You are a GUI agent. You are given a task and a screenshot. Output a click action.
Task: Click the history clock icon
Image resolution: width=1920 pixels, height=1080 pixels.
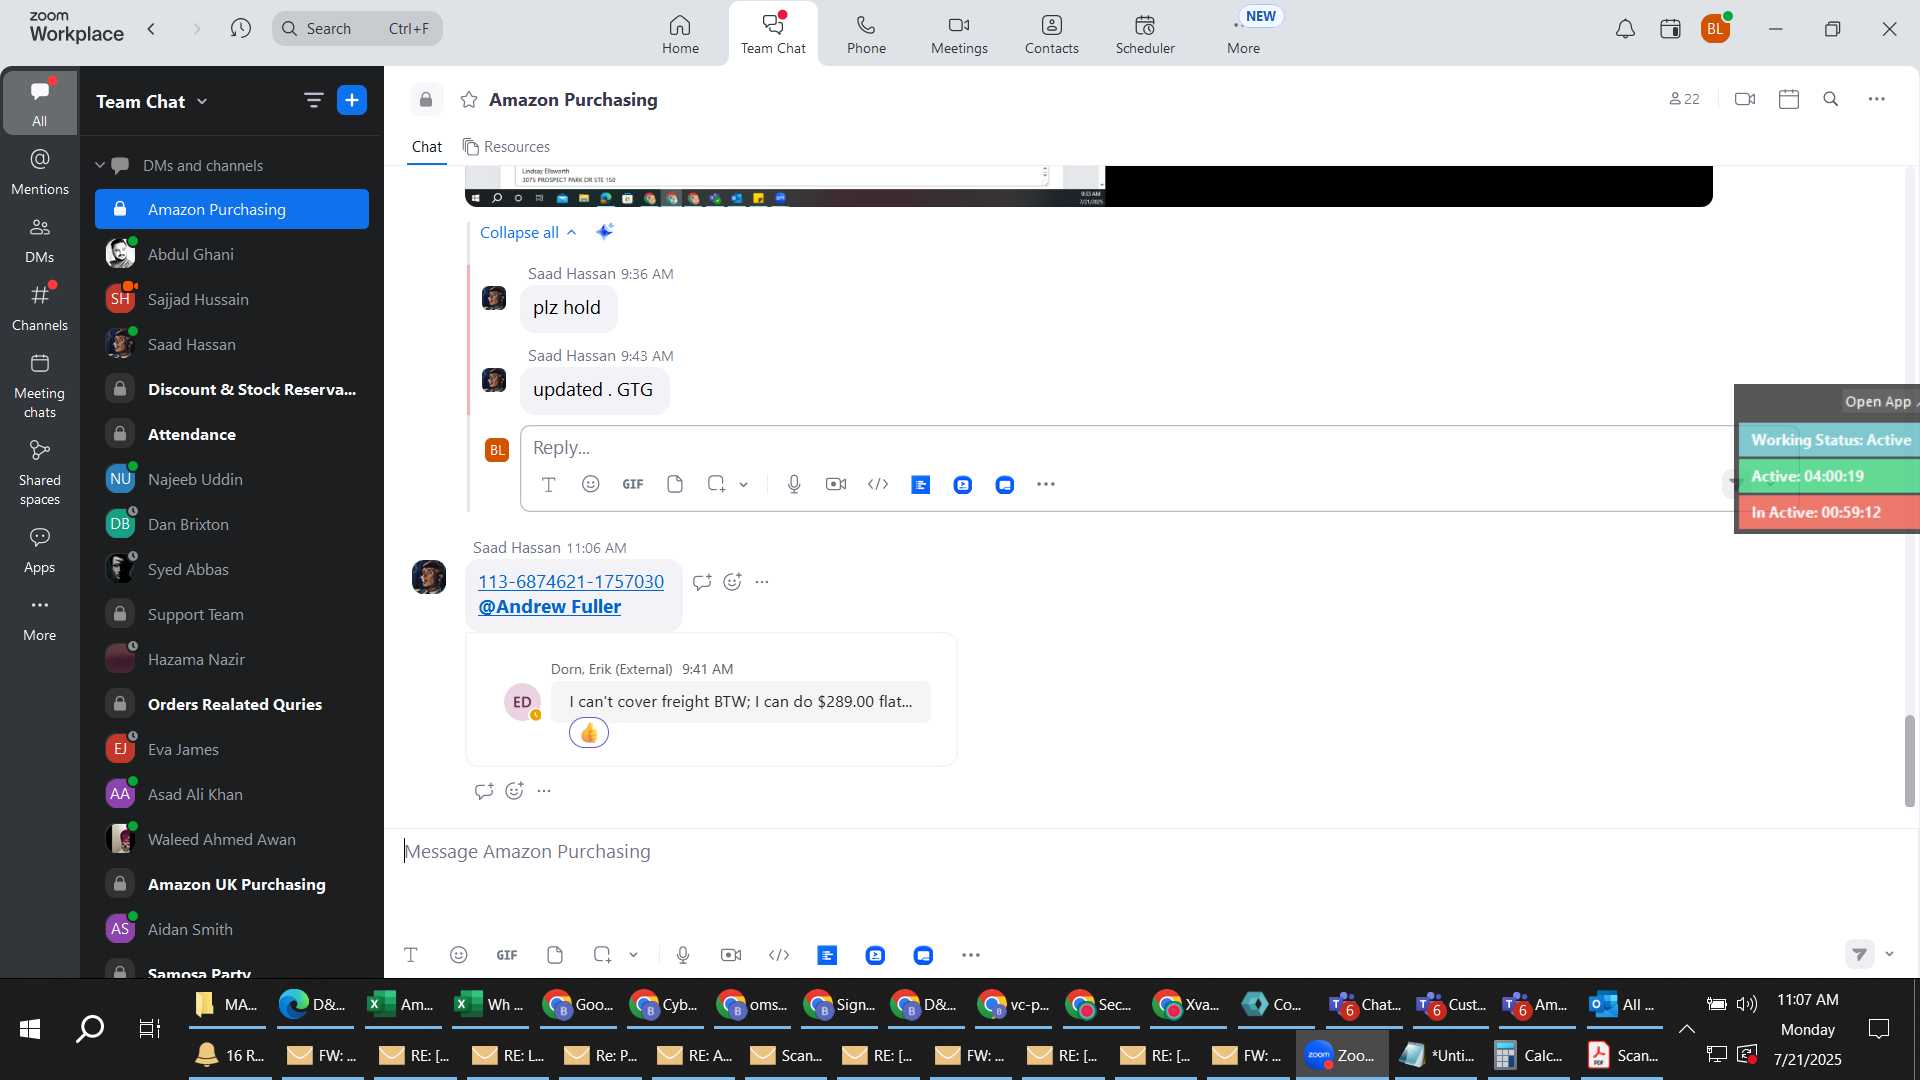pos(240,28)
